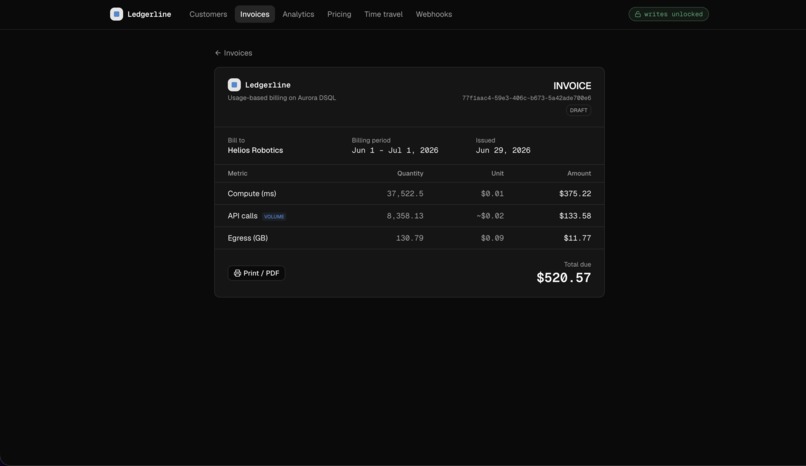Viewport: 806px width, 466px height.
Task: Click the Quantity column header
Action: (x=410, y=174)
